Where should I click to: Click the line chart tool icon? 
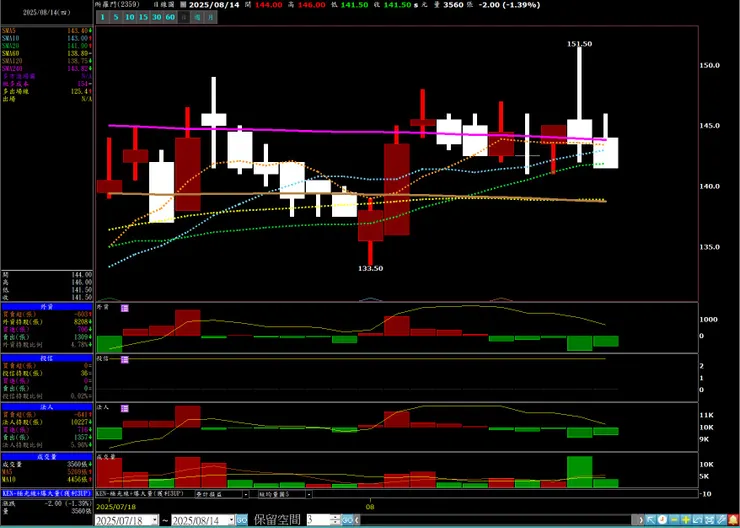698,520
